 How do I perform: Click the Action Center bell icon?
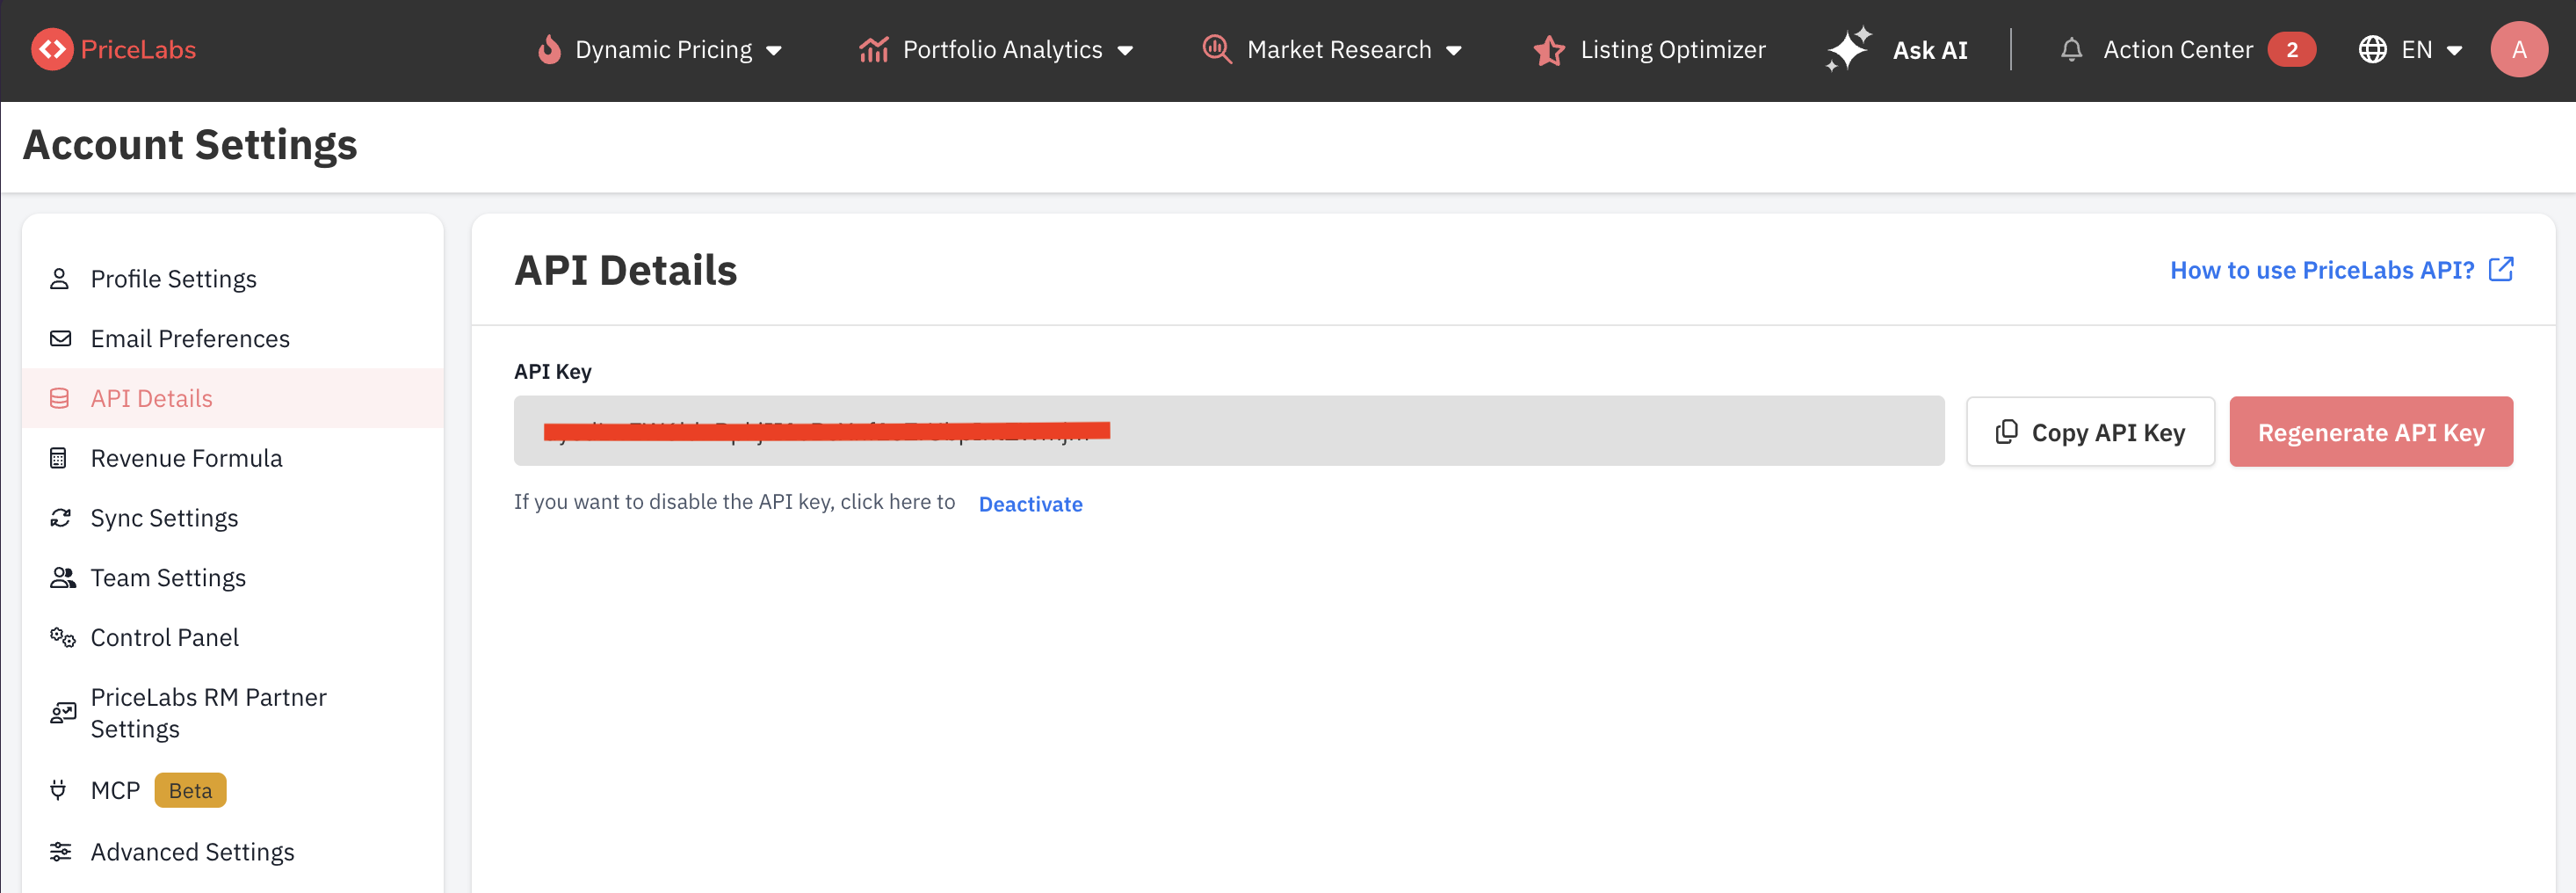[2071, 49]
